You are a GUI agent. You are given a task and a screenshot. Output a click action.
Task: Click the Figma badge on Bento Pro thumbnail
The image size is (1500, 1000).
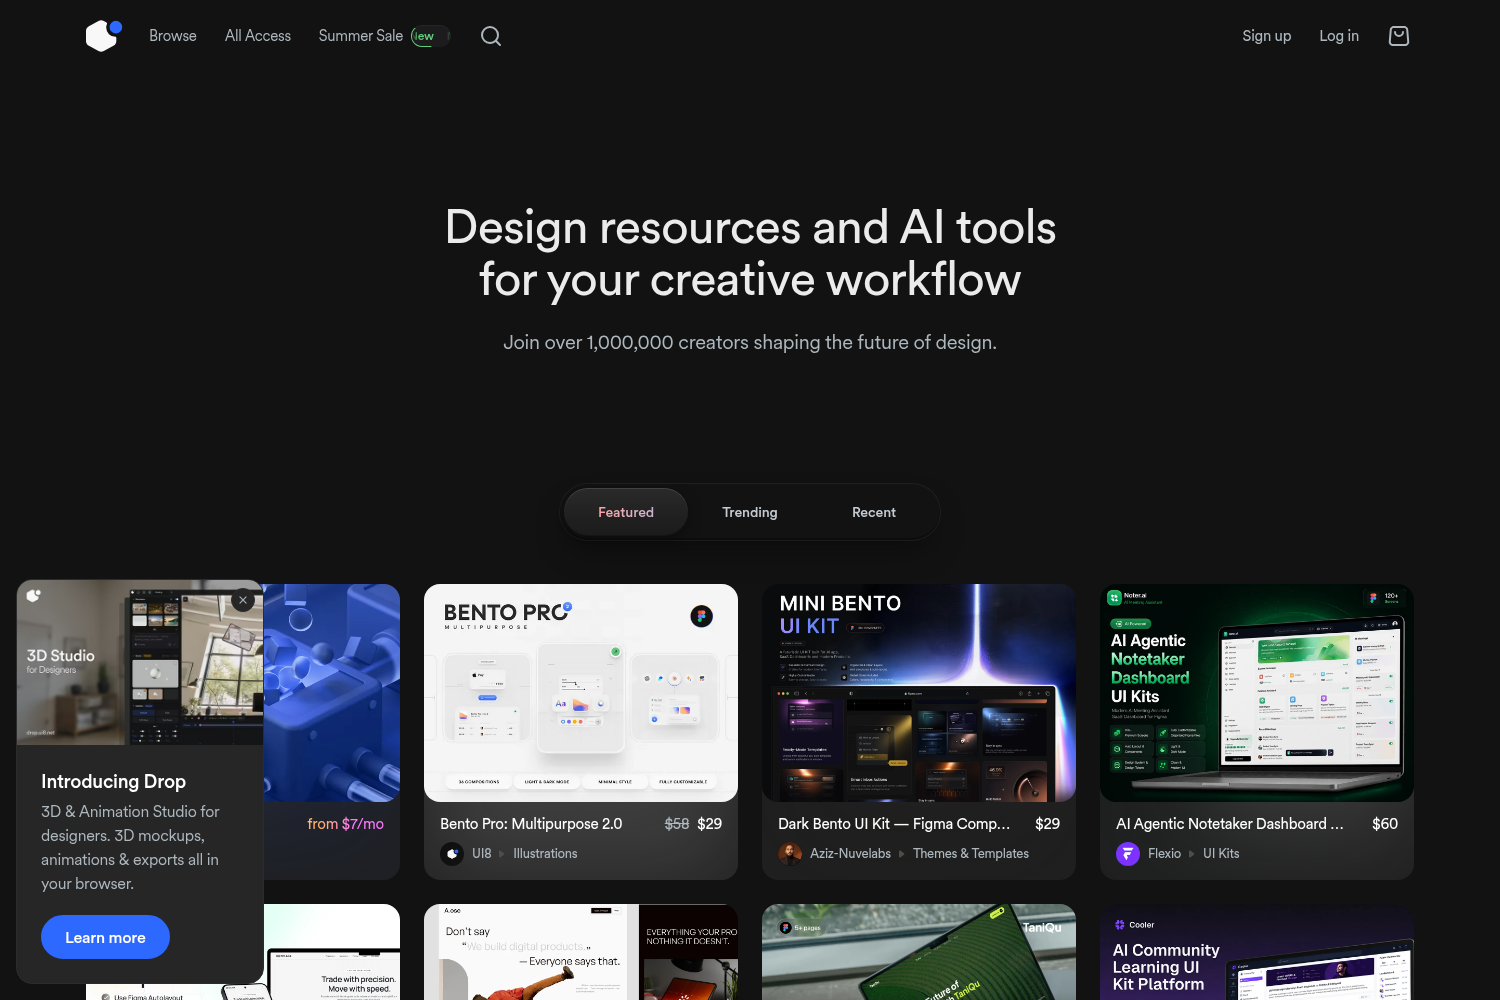point(702,616)
